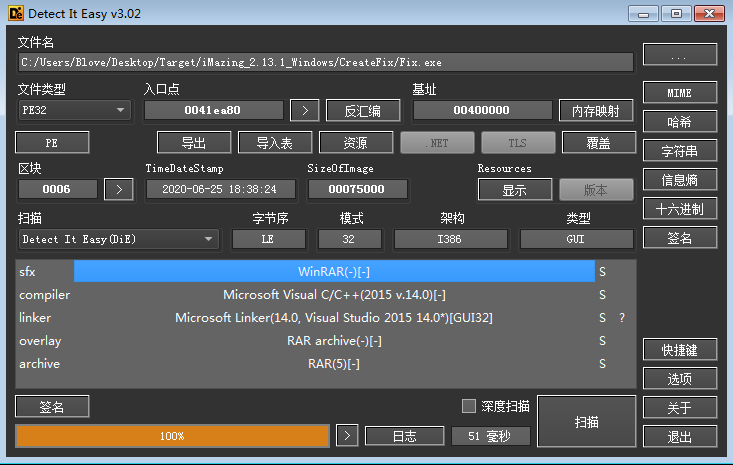This screenshot has width=733, height=465.
Task: Click the arrow button next to entry point
Action: pyautogui.click(x=304, y=110)
